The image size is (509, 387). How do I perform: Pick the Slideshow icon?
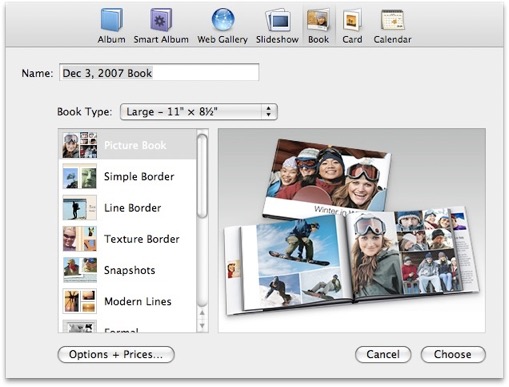tap(277, 21)
